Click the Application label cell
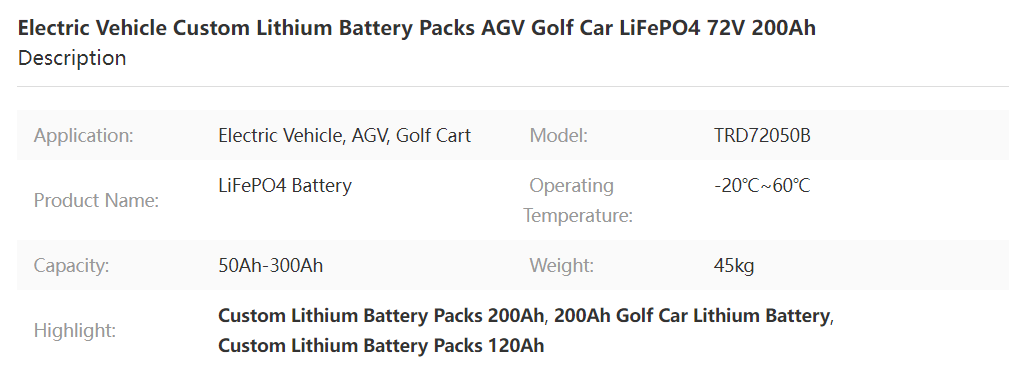Image resolution: width=1025 pixels, height=379 pixels. click(x=84, y=135)
